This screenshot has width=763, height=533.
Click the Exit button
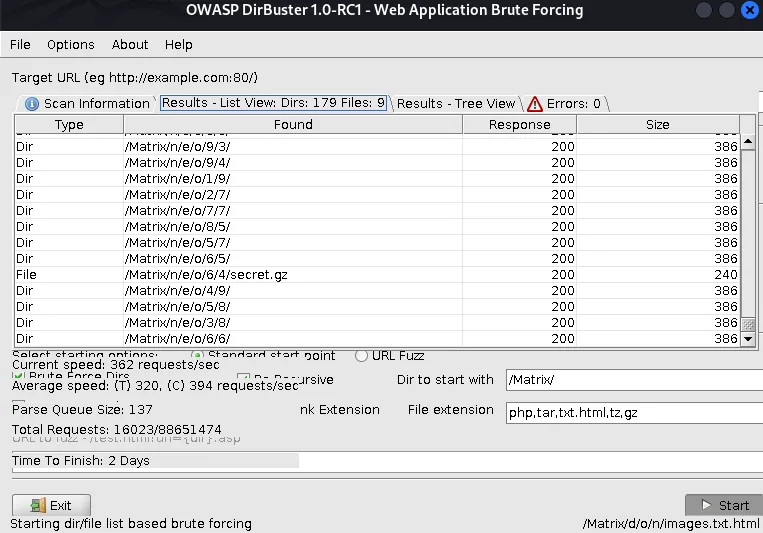click(51, 505)
